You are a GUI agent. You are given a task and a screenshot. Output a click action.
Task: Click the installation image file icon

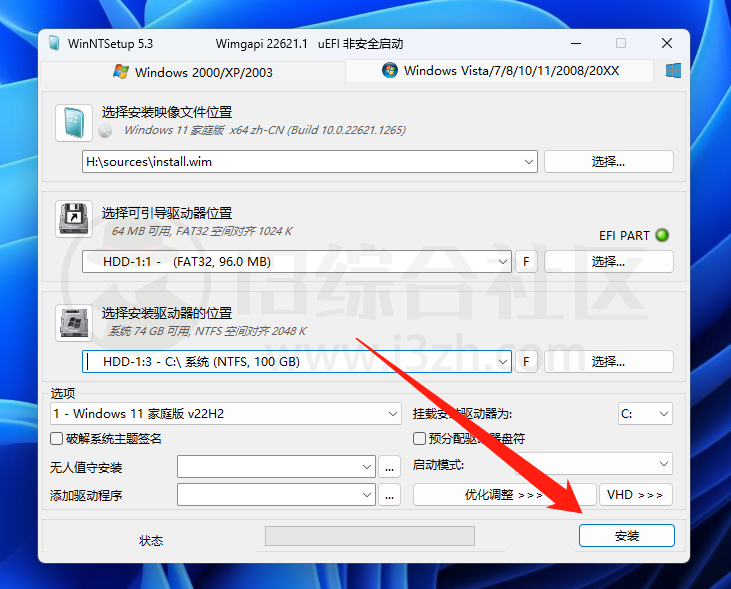[74, 123]
